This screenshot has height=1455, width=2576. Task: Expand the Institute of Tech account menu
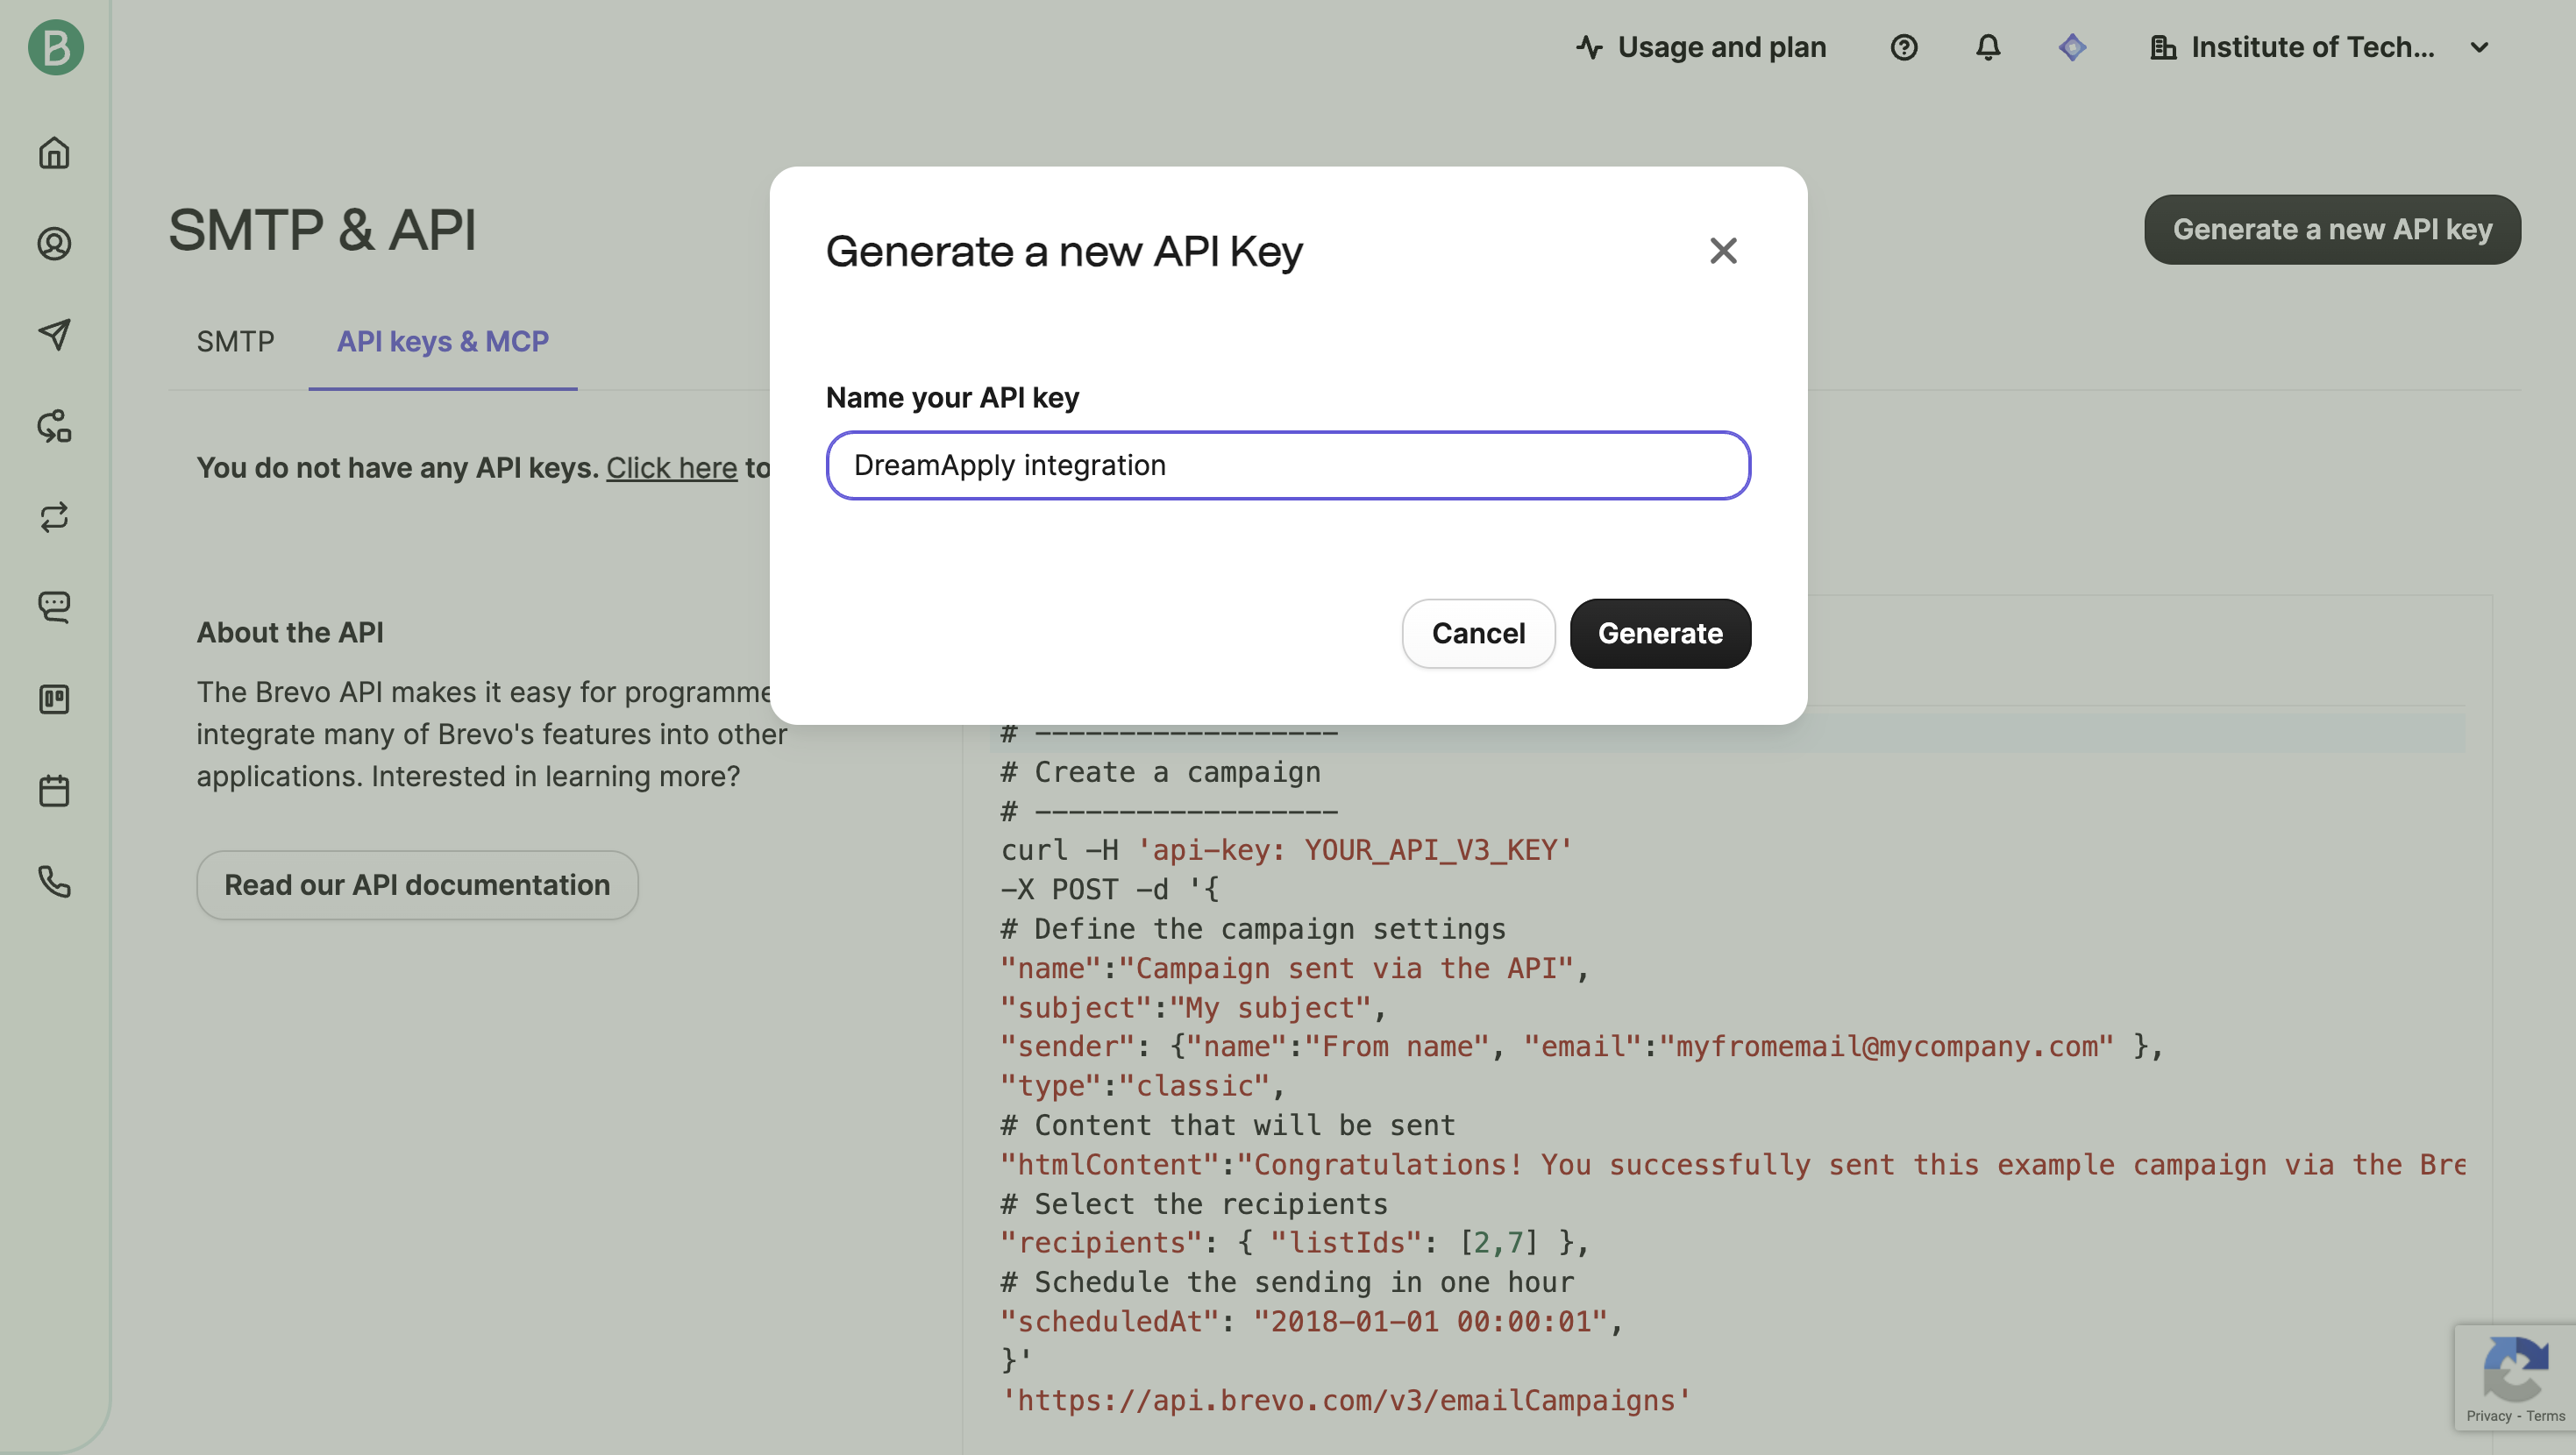click(2319, 47)
